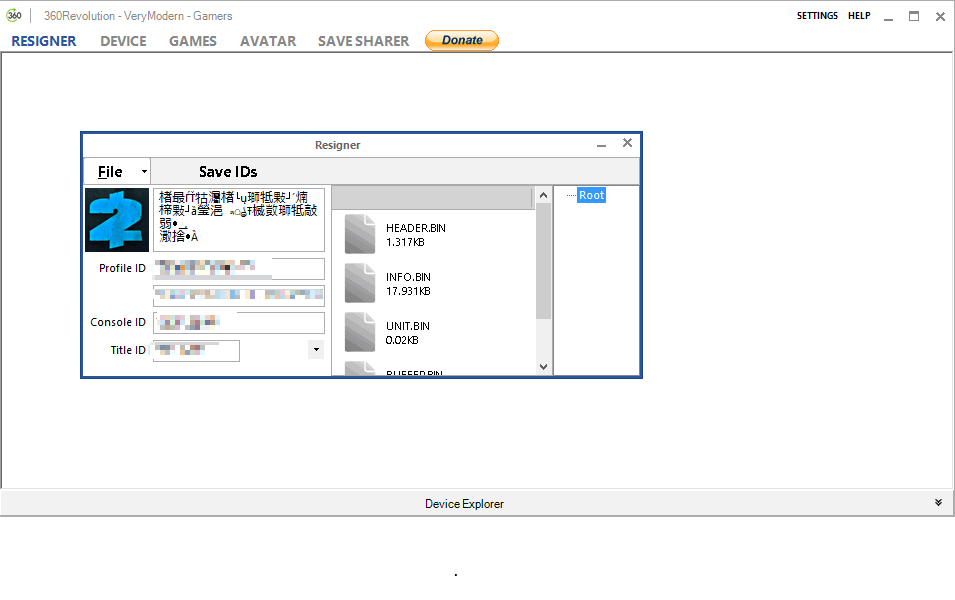Click the 360 logo icon in title bar
Screen dimensions: 955x600
click(15, 16)
